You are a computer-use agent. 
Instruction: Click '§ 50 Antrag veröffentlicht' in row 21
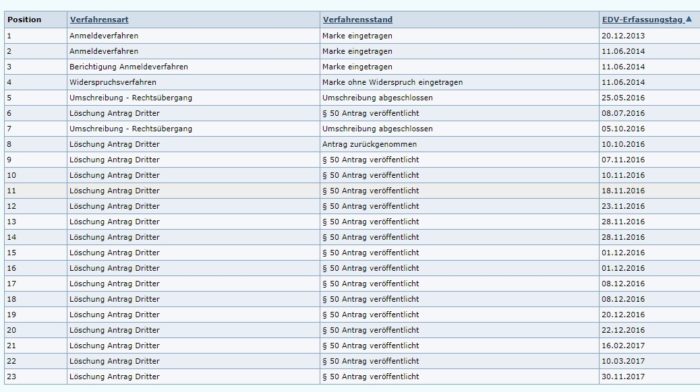(x=371, y=346)
